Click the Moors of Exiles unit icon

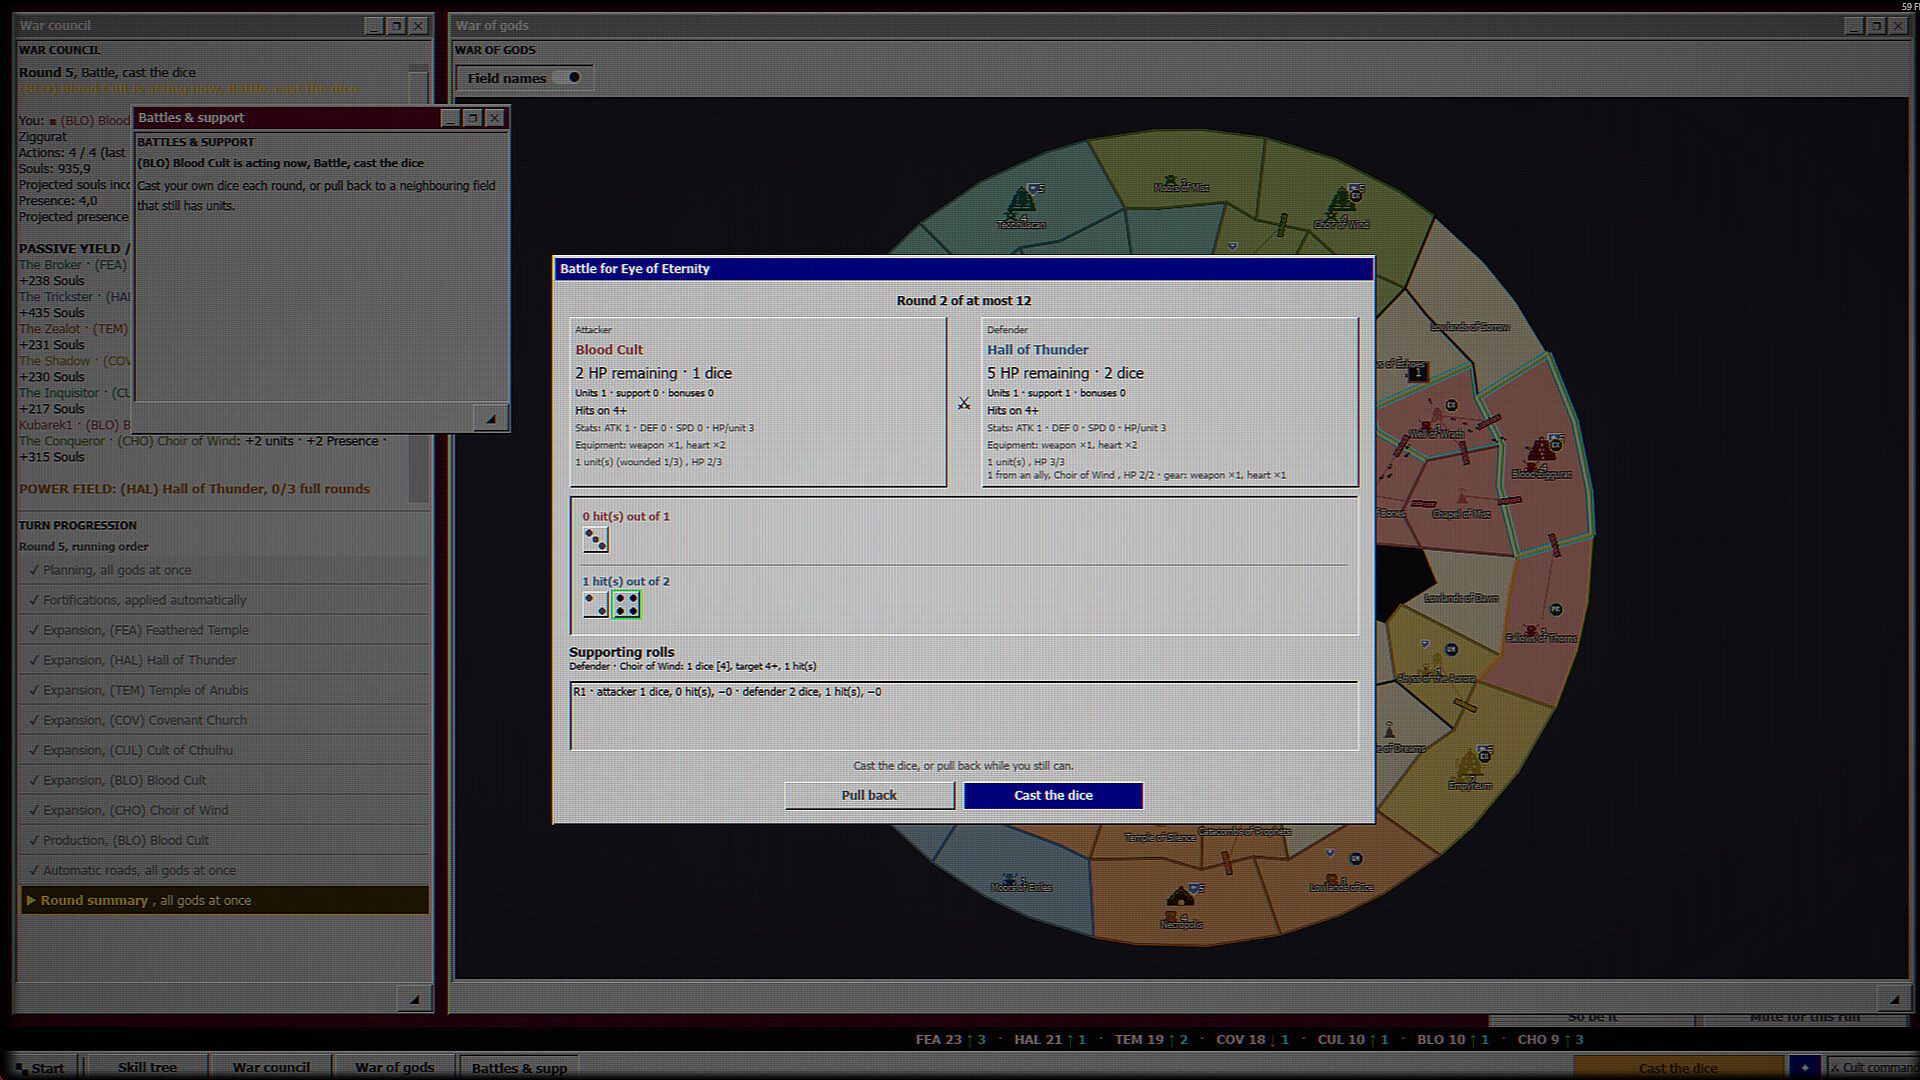click(x=1009, y=880)
